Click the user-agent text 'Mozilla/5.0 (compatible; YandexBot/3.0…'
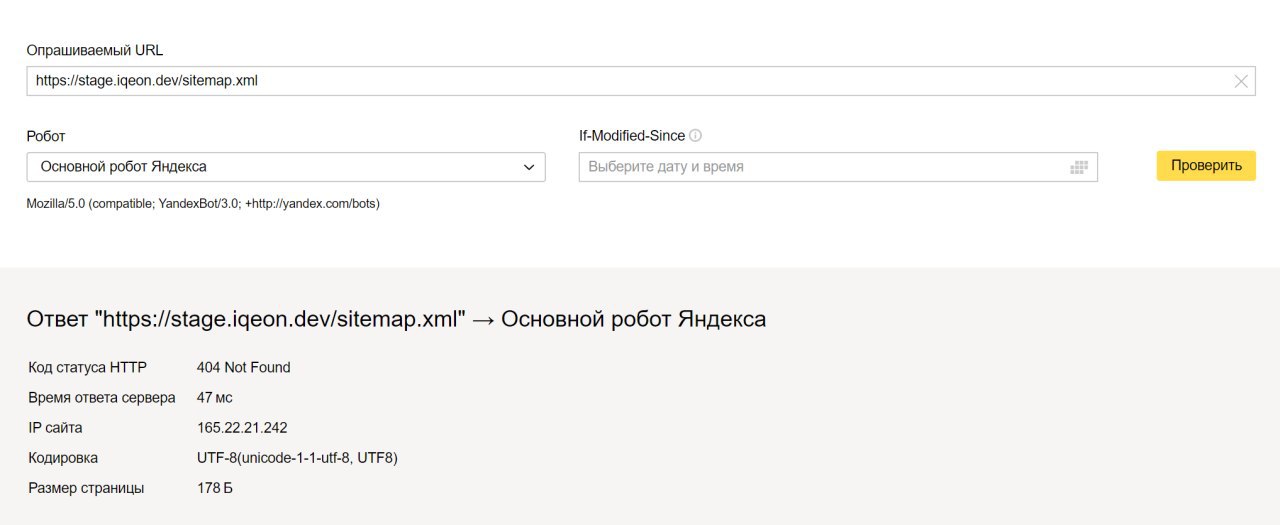This screenshot has height=525, width=1280. (203, 204)
